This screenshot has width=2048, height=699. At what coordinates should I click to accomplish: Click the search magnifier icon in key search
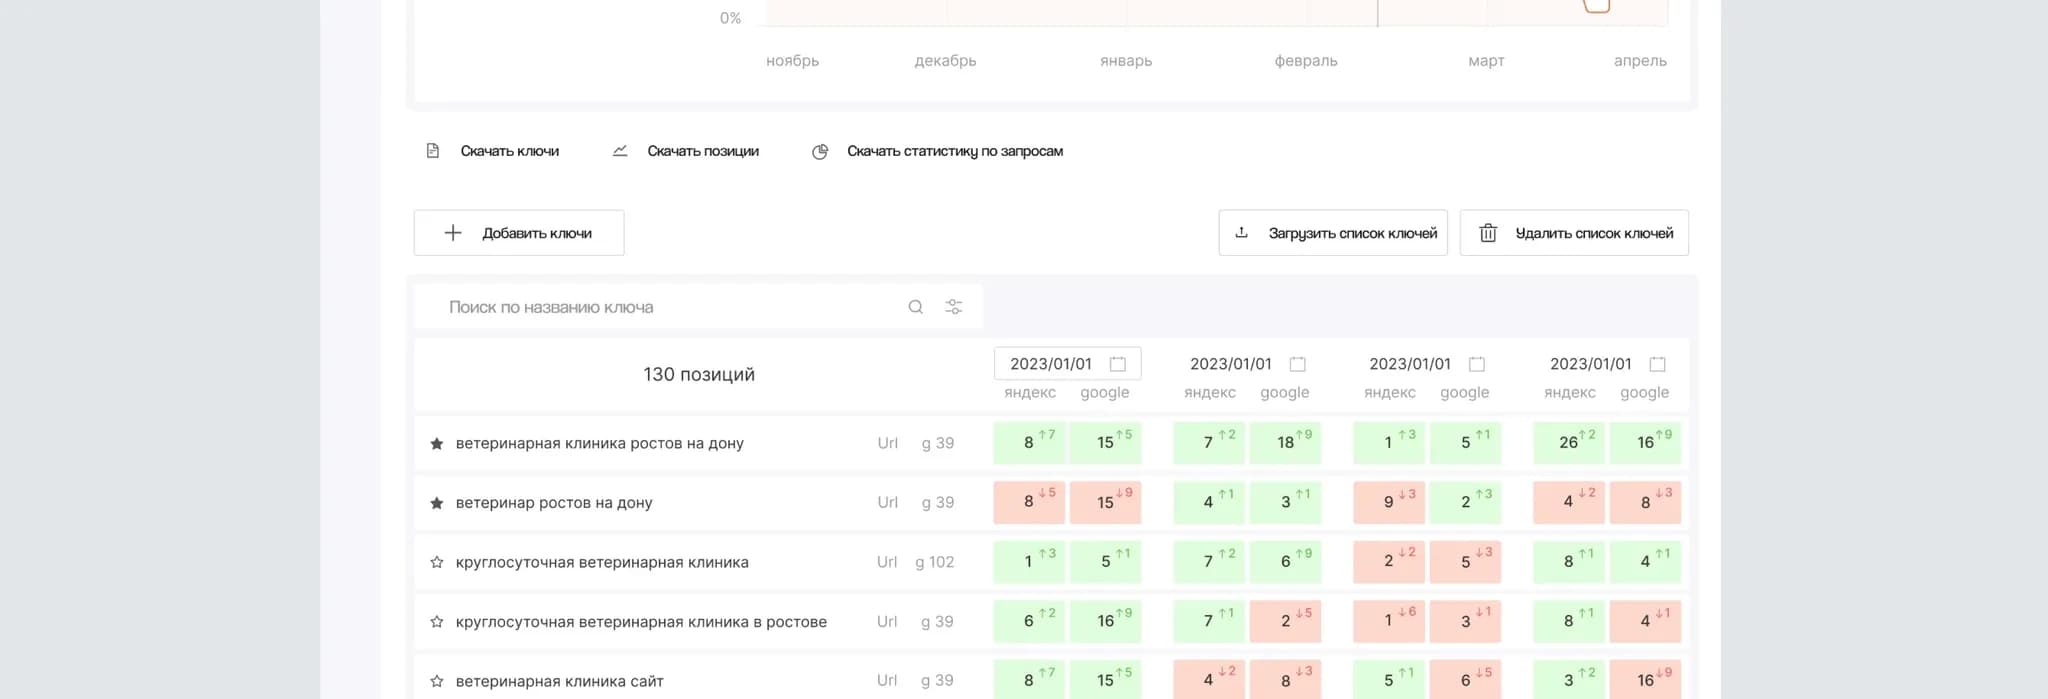(915, 307)
